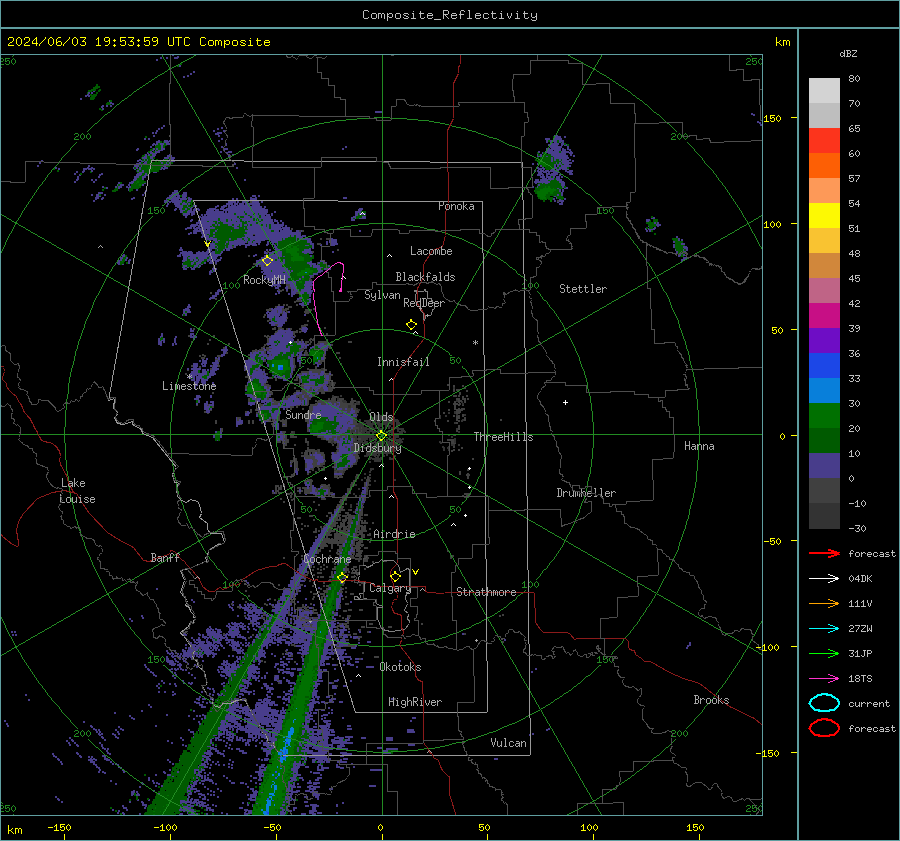The height and width of the screenshot is (841, 900).
Task: Click the Lacombe city label
Action: coord(431,251)
